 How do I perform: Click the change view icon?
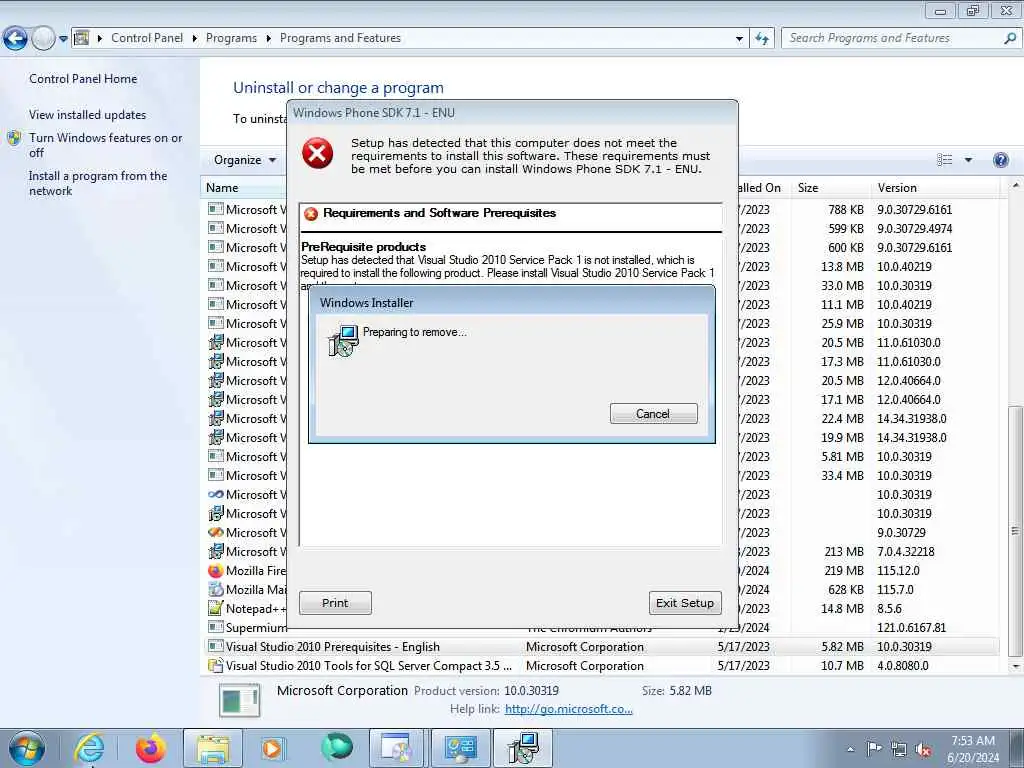click(944, 160)
